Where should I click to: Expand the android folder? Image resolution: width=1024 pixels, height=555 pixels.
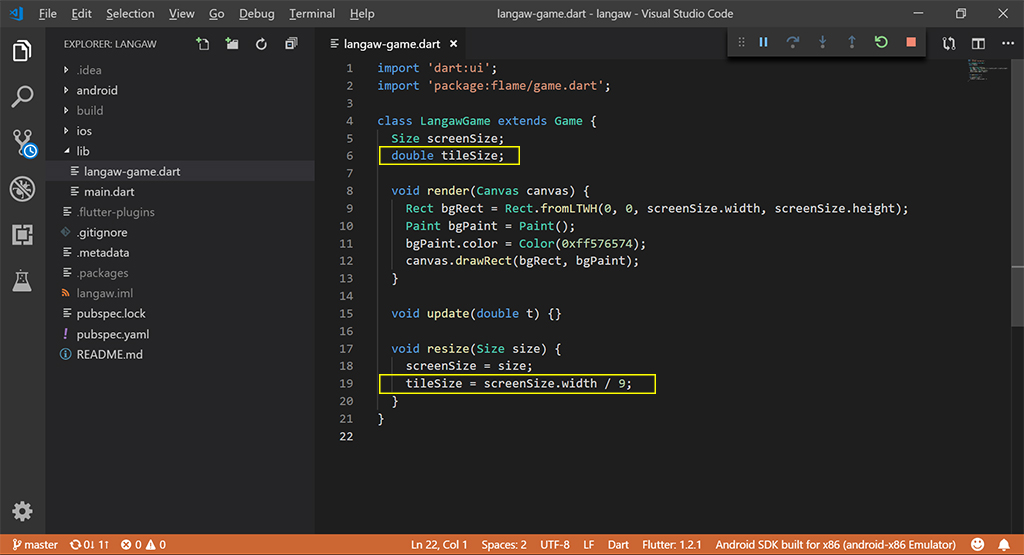coord(97,90)
